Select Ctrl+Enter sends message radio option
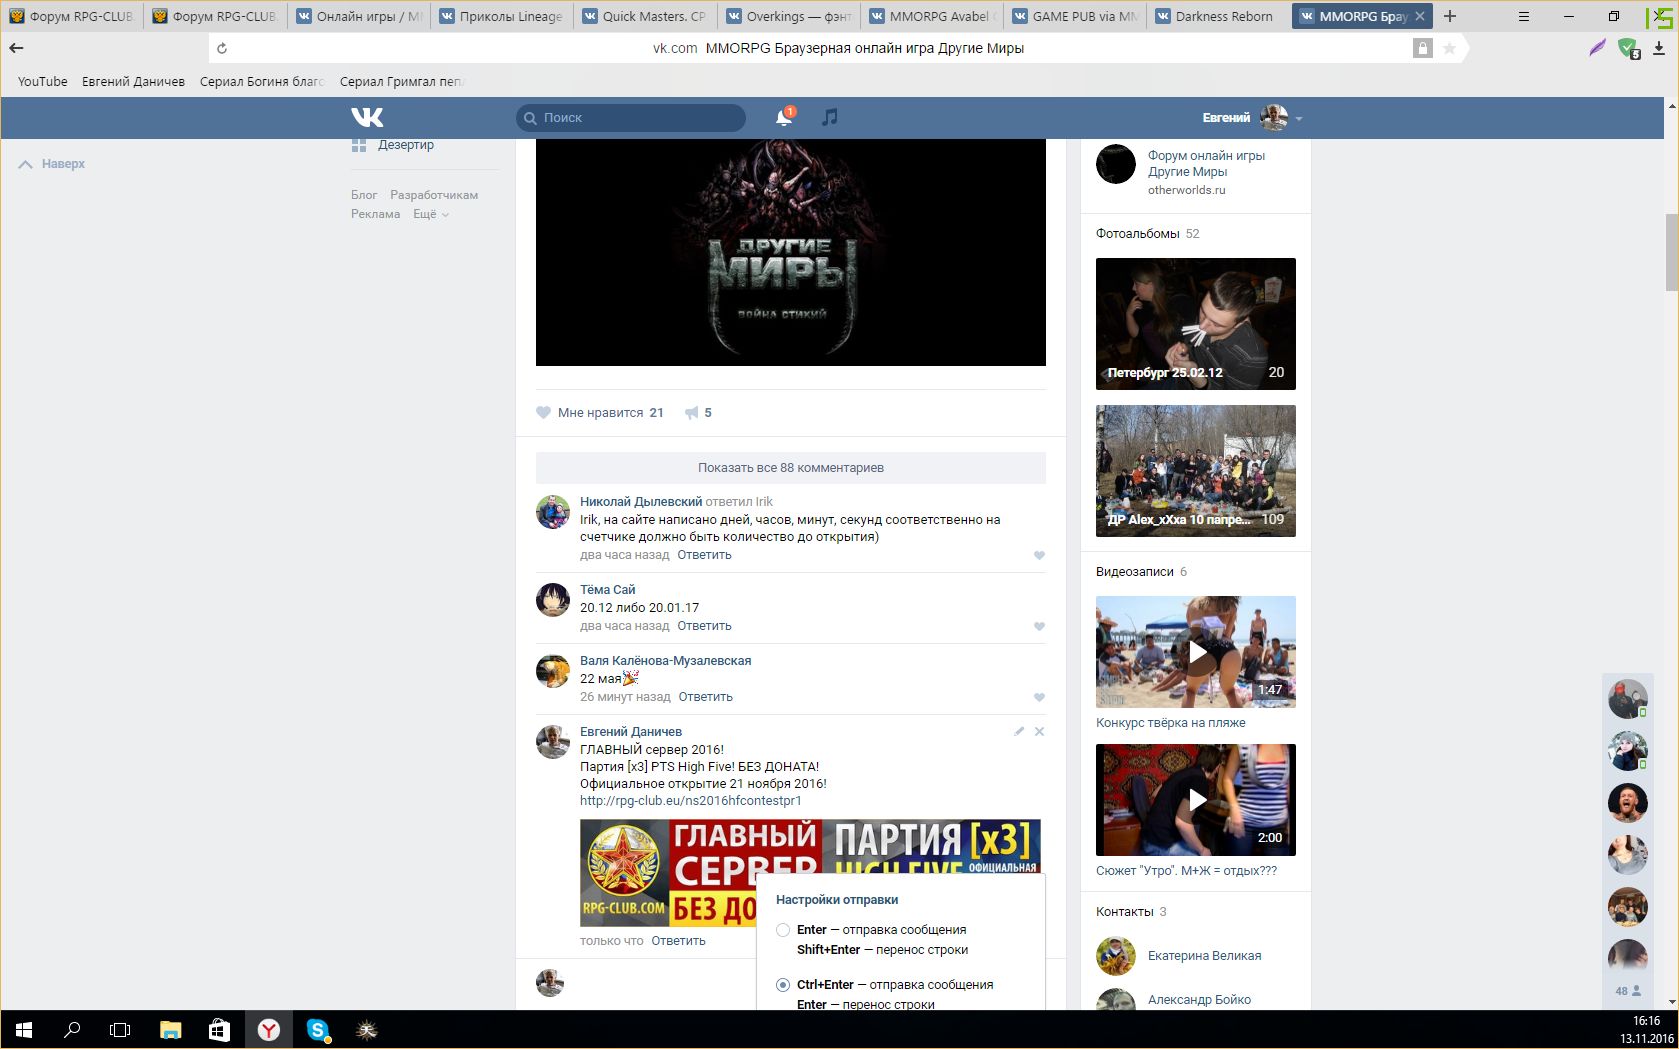This screenshot has width=1679, height=1049. 783,985
